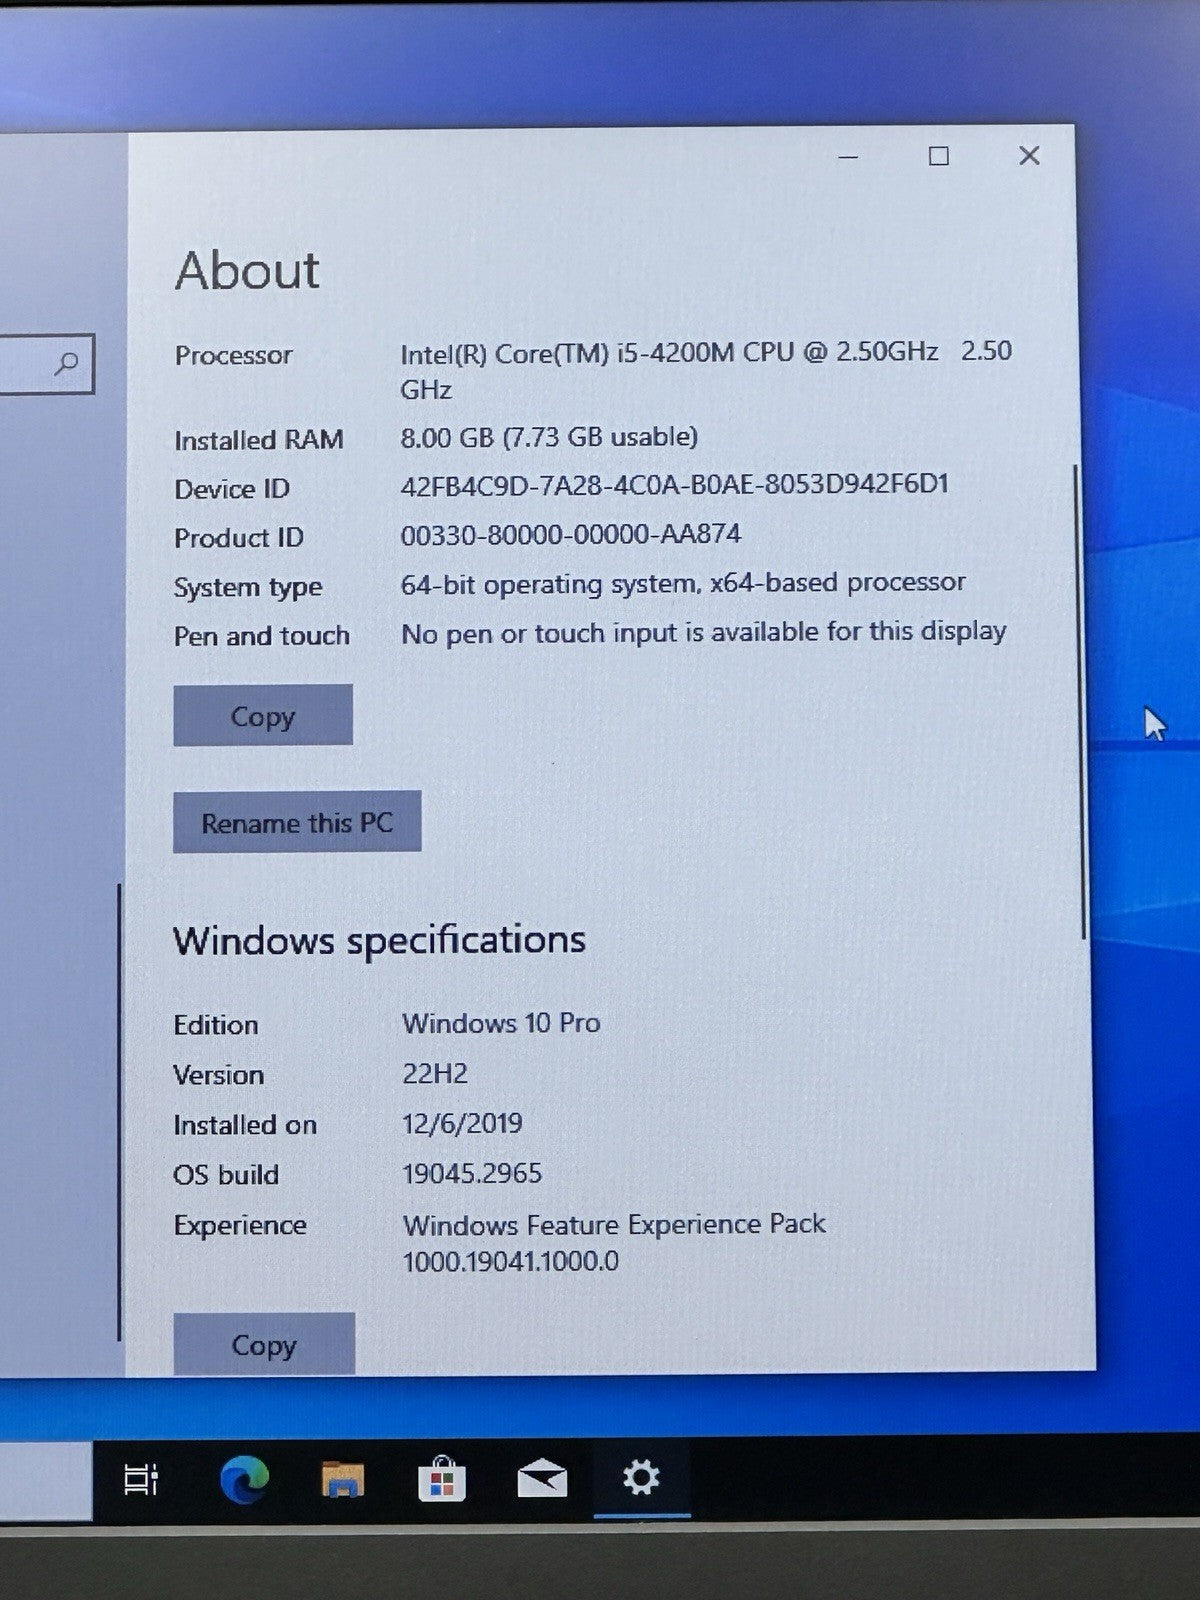Open Microsoft Store from the taskbar
1200x1600 pixels.
click(442, 1479)
